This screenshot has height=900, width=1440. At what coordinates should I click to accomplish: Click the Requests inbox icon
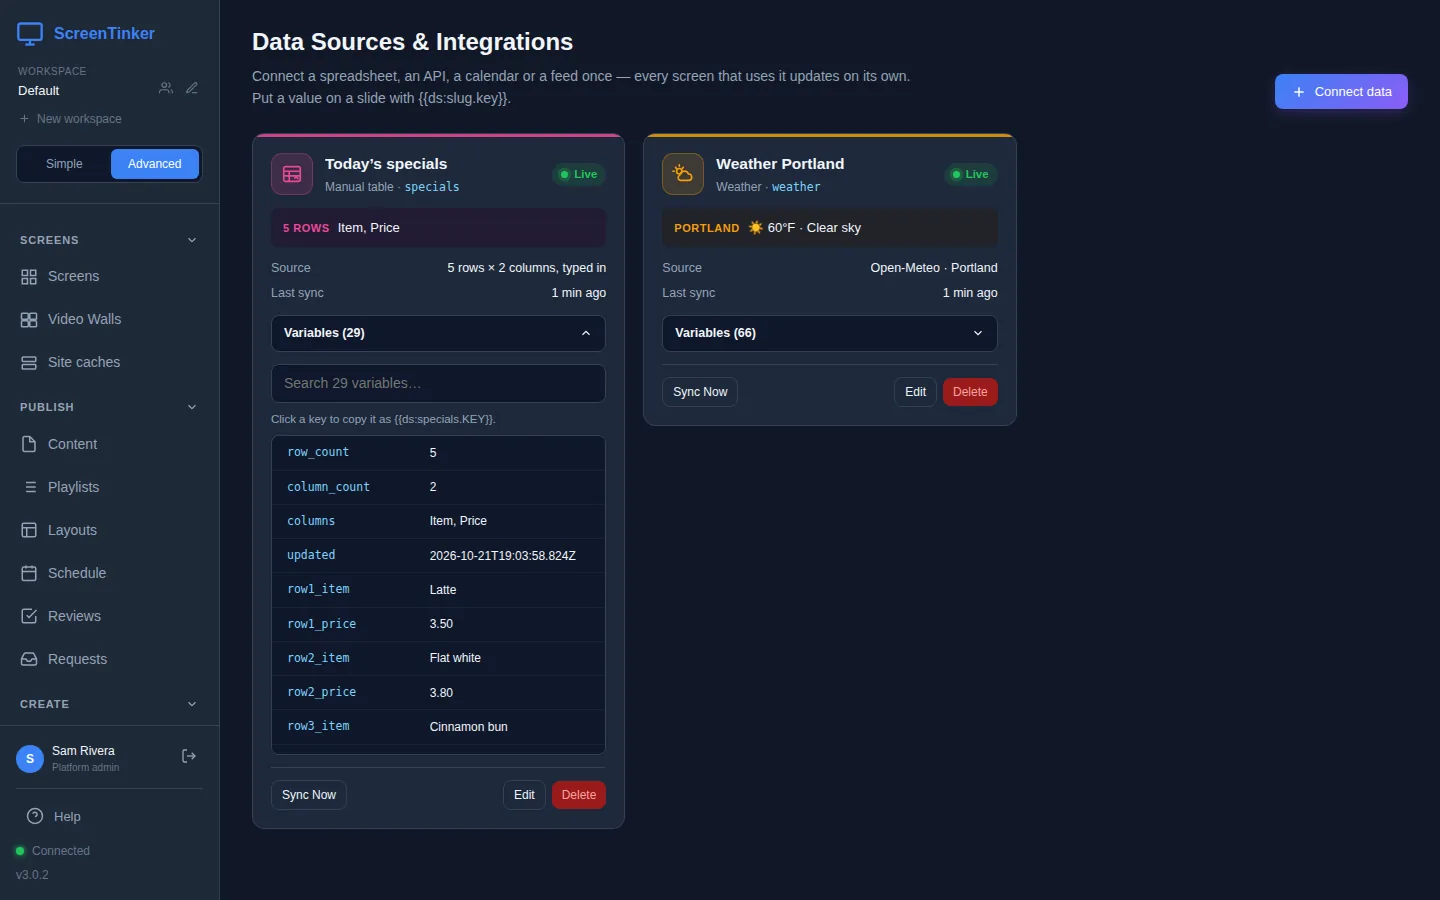pyautogui.click(x=29, y=659)
